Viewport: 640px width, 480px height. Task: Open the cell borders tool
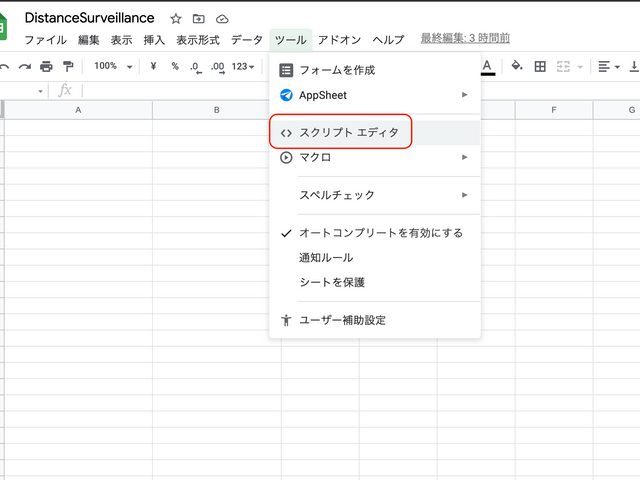[x=540, y=67]
